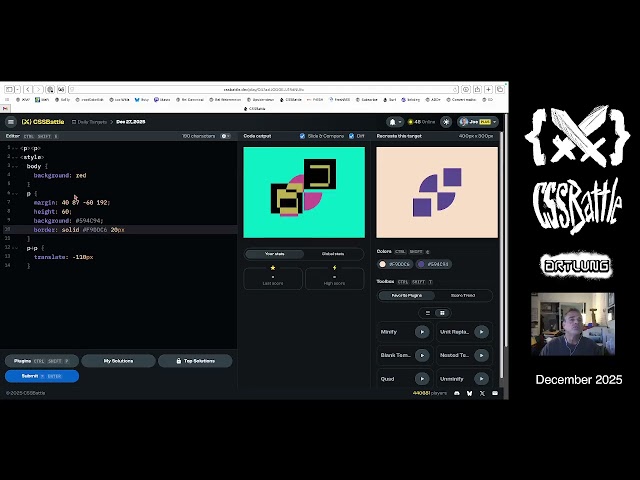Viewport: 640px width, 480px height.
Task: Click the High score card
Action: tap(334, 278)
